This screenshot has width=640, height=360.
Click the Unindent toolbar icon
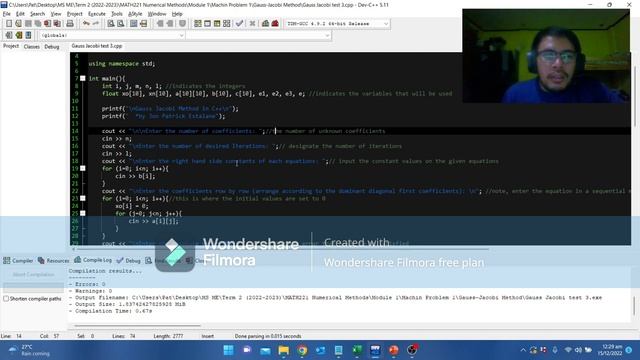click(169, 24)
